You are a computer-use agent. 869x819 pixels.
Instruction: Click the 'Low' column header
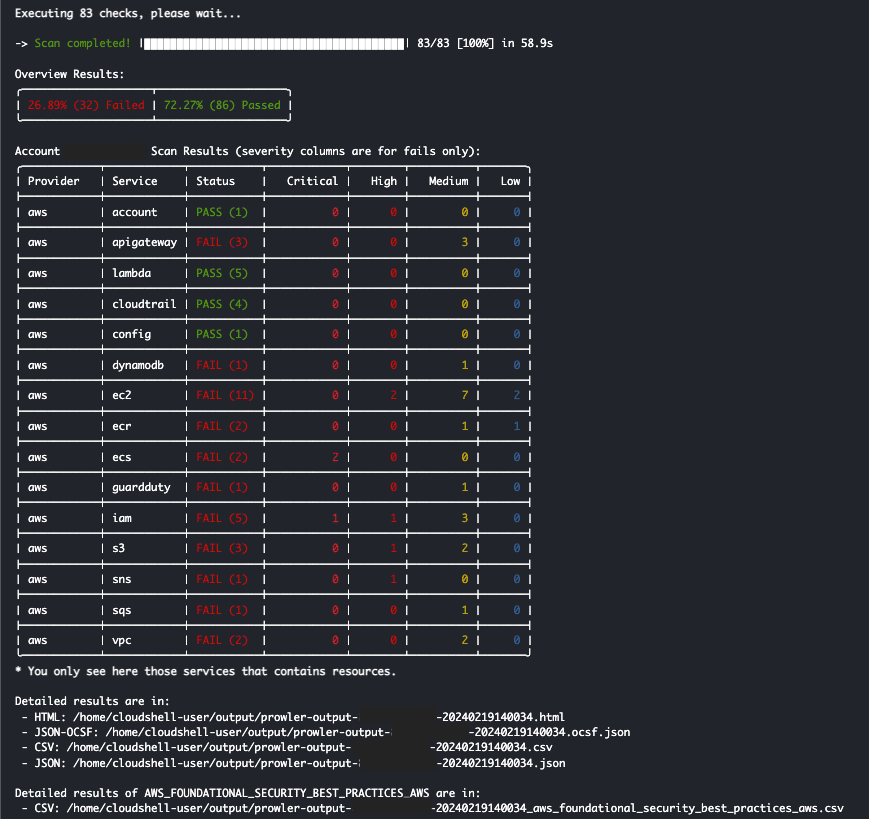tap(510, 181)
